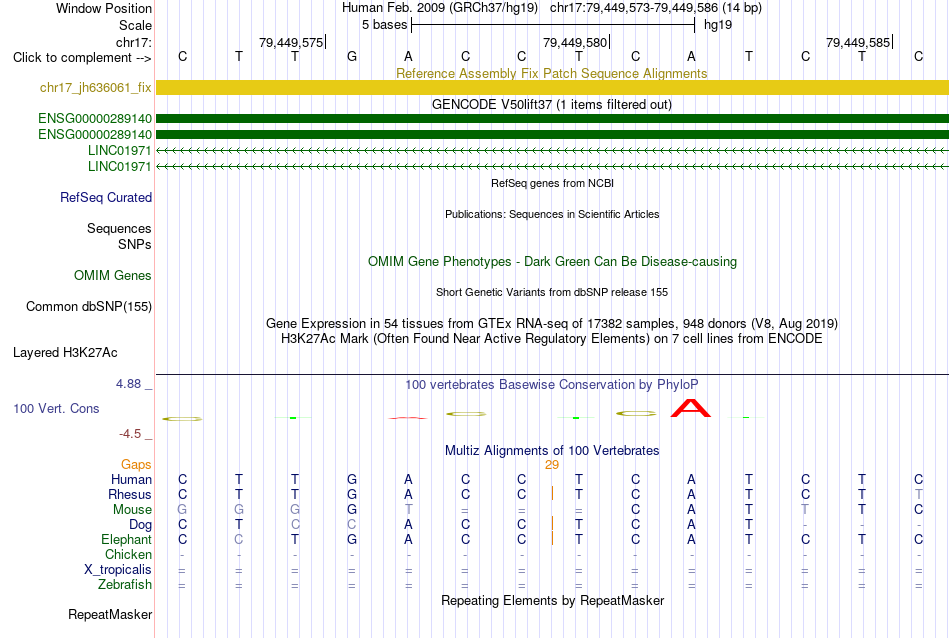Click the Gaps row label
Image resolution: width=950 pixels, height=638 pixels.
pyautogui.click(x=136, y=464)
